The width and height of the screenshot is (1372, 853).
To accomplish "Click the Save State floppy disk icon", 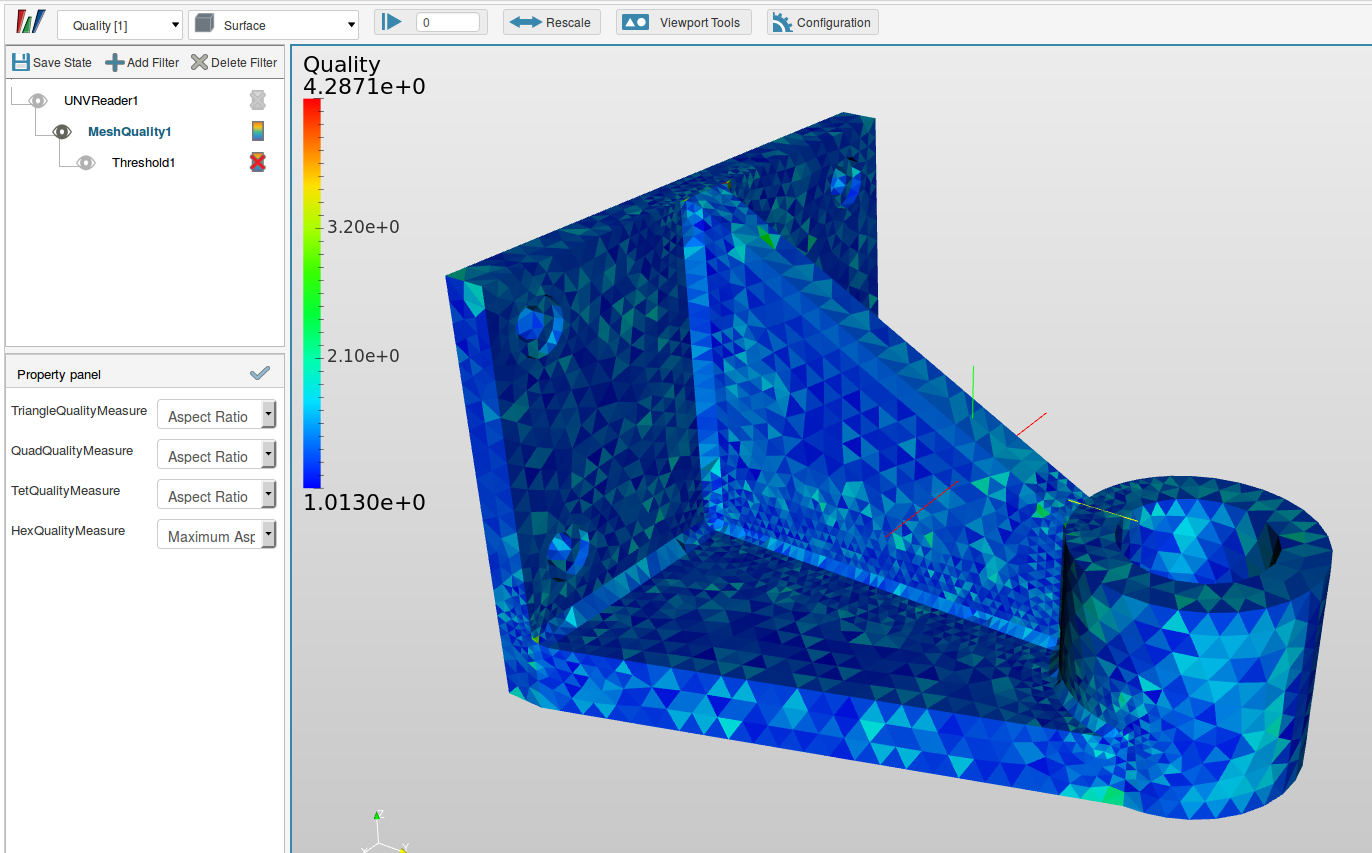I will point(21,62).
